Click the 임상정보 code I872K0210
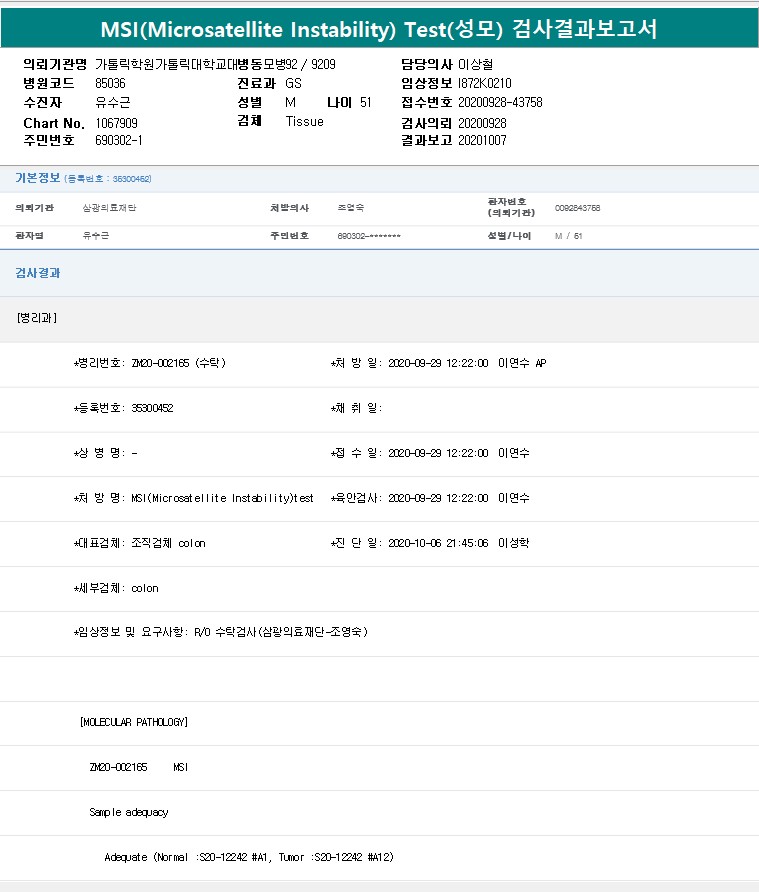Image resolution: width=759 pixels, height=892 pixels. point(484,83)
